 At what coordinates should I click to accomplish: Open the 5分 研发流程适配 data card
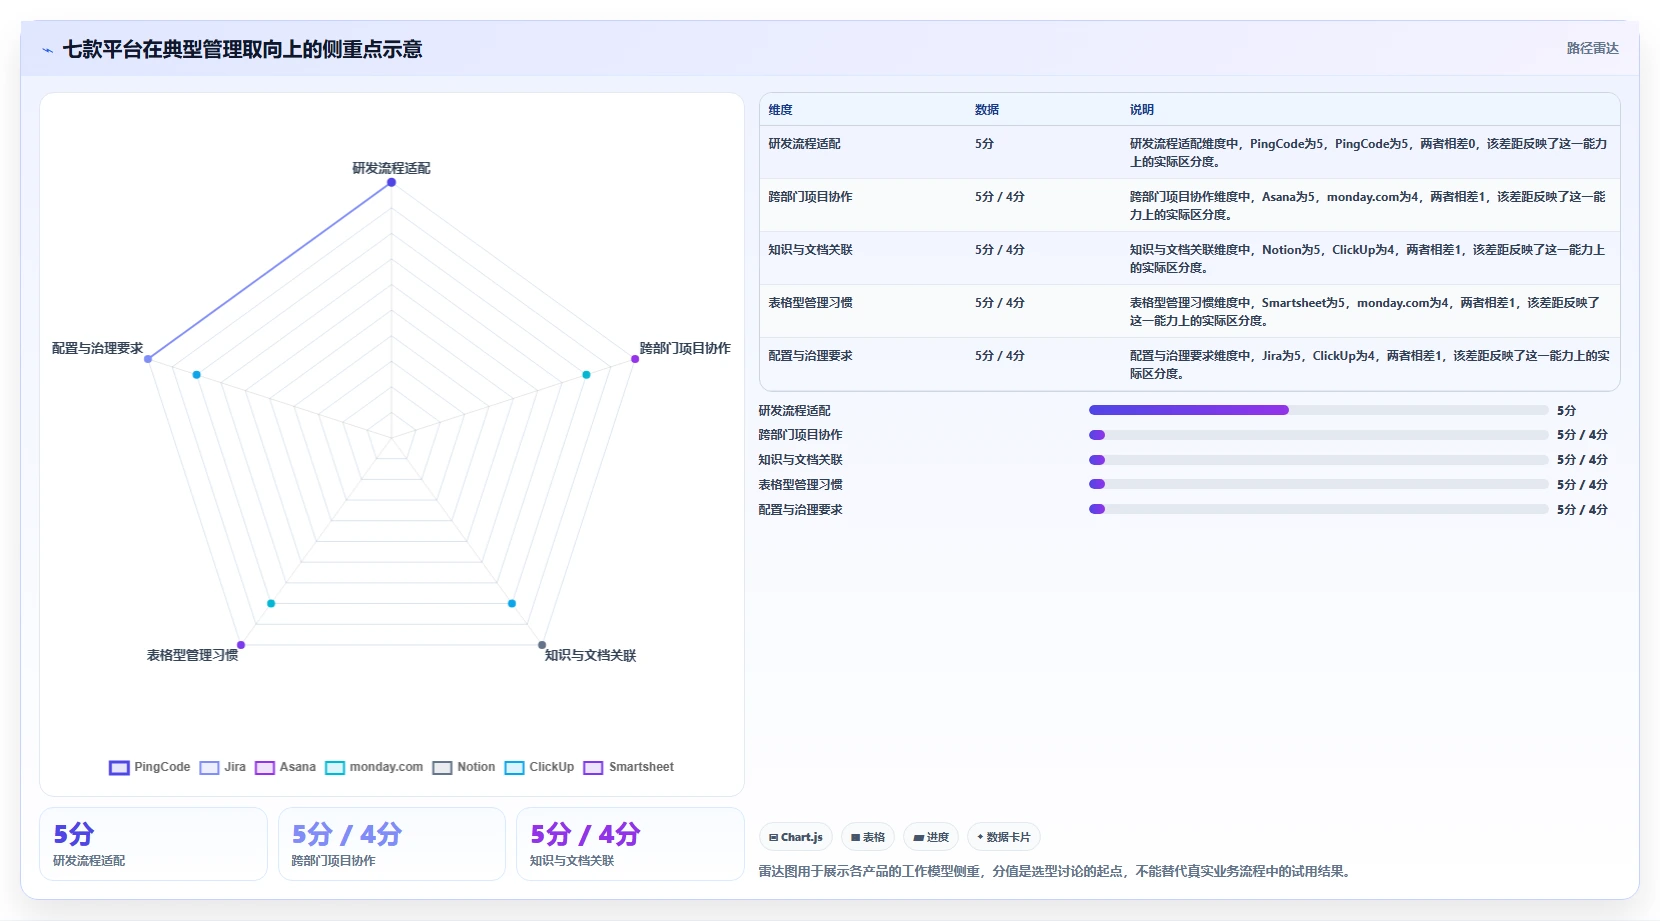pos(153,844)
